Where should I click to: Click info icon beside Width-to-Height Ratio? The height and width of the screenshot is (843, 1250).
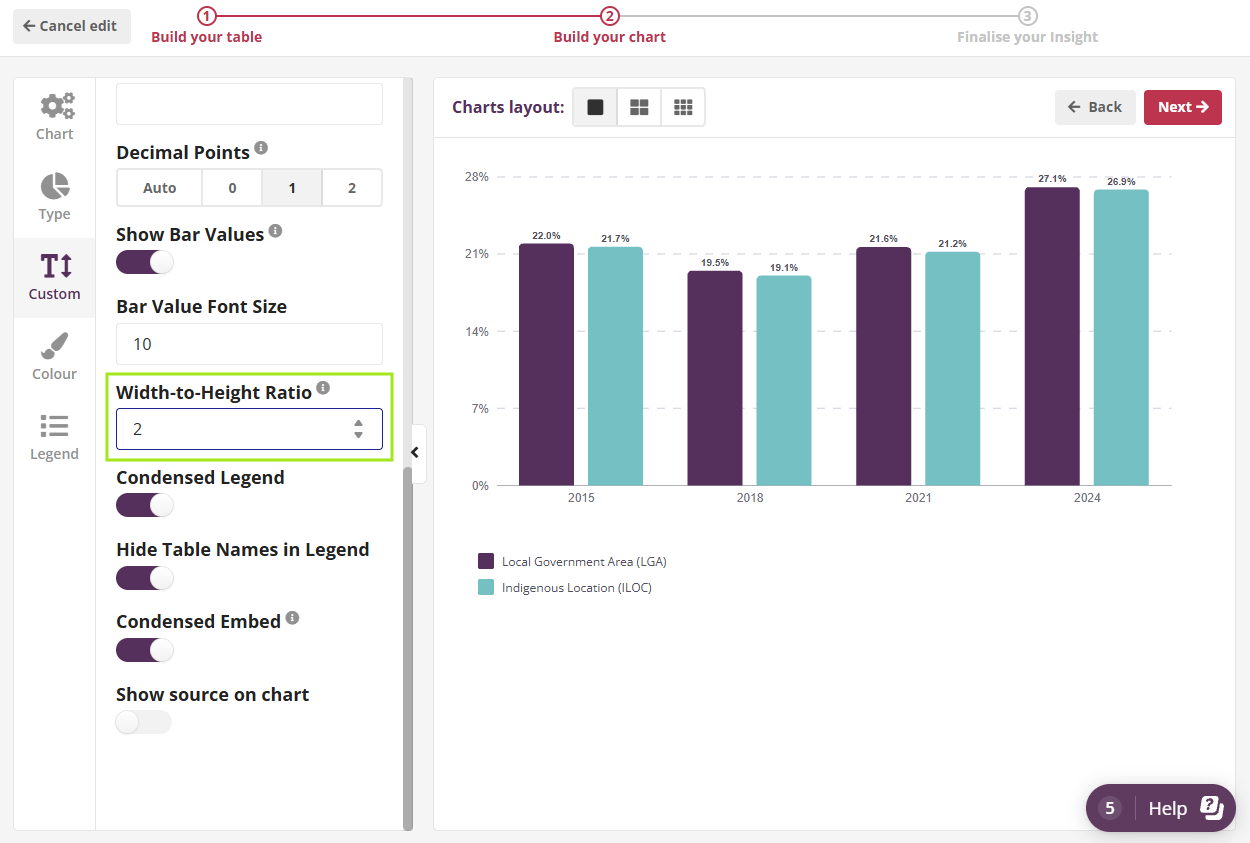point(323,388)
